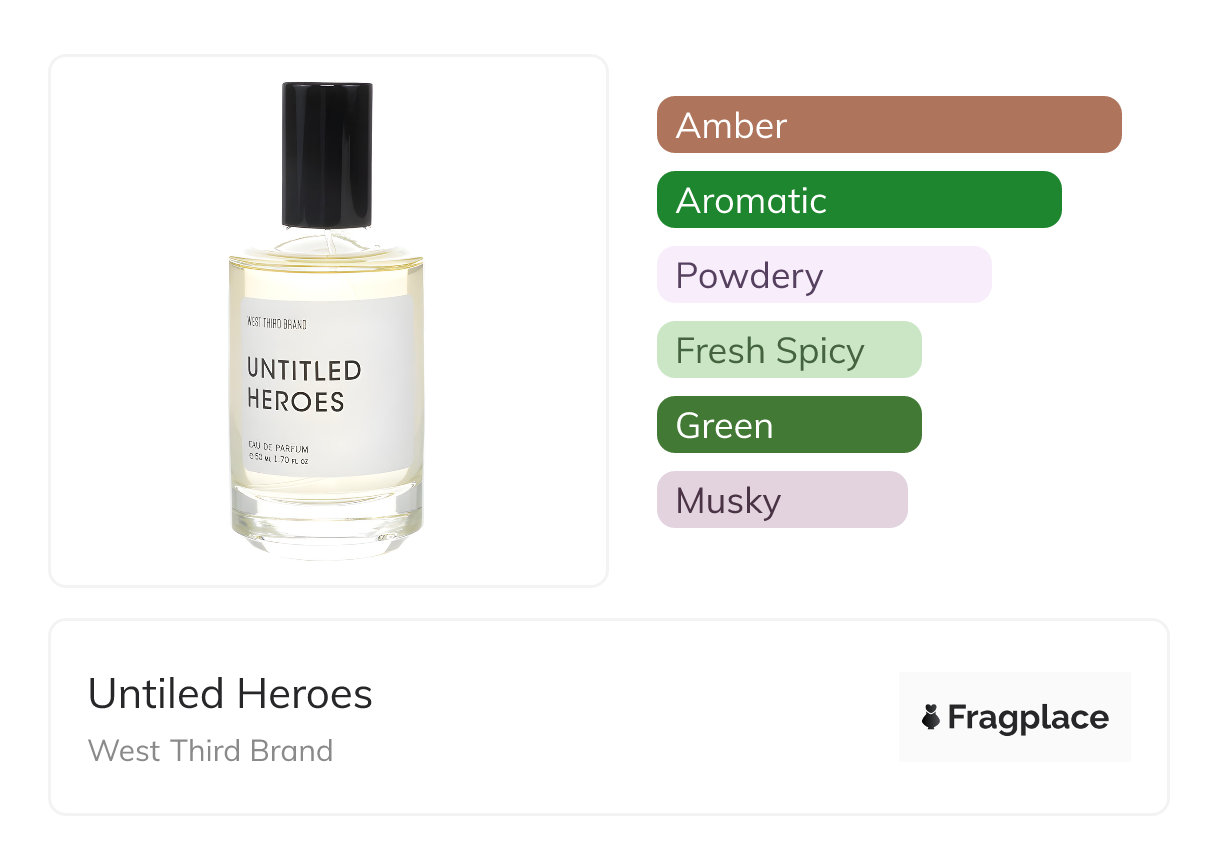Click the UNTITLED HEROES text on the bottle label
This screenshot has width=1218, height=864.
click(303, 386)
